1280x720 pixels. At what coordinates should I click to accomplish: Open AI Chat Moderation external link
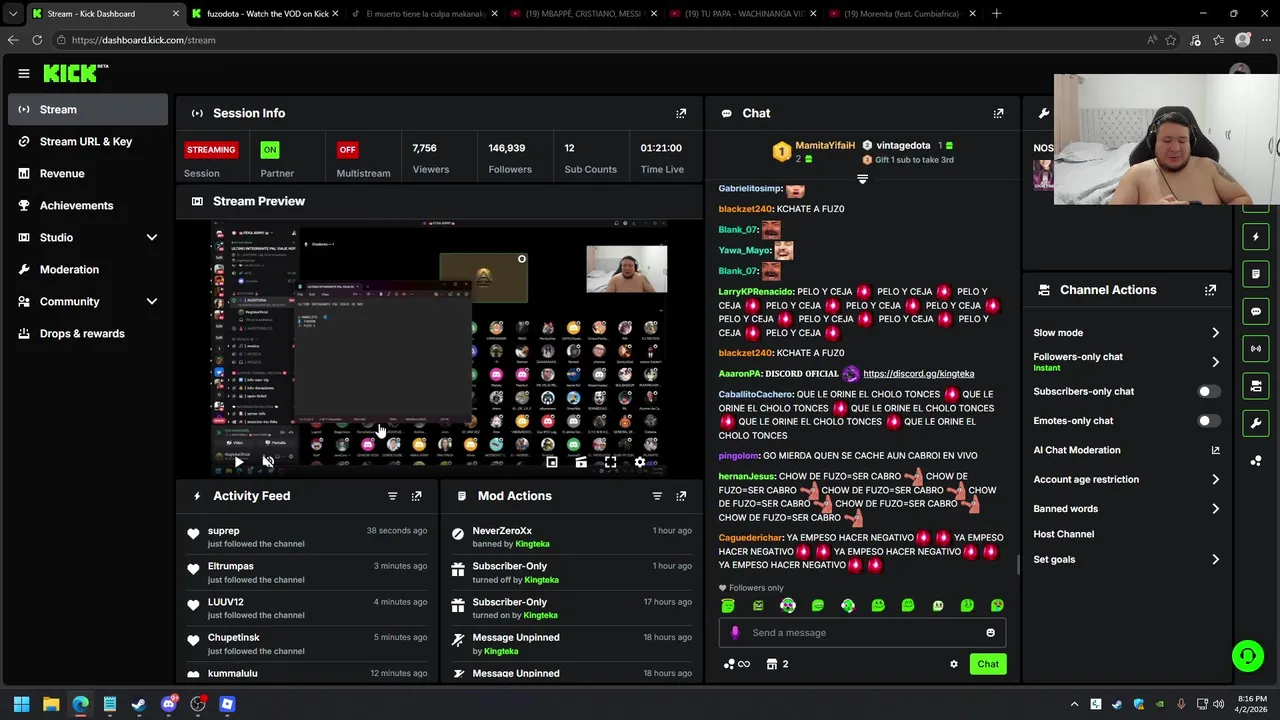point(1215,451)
